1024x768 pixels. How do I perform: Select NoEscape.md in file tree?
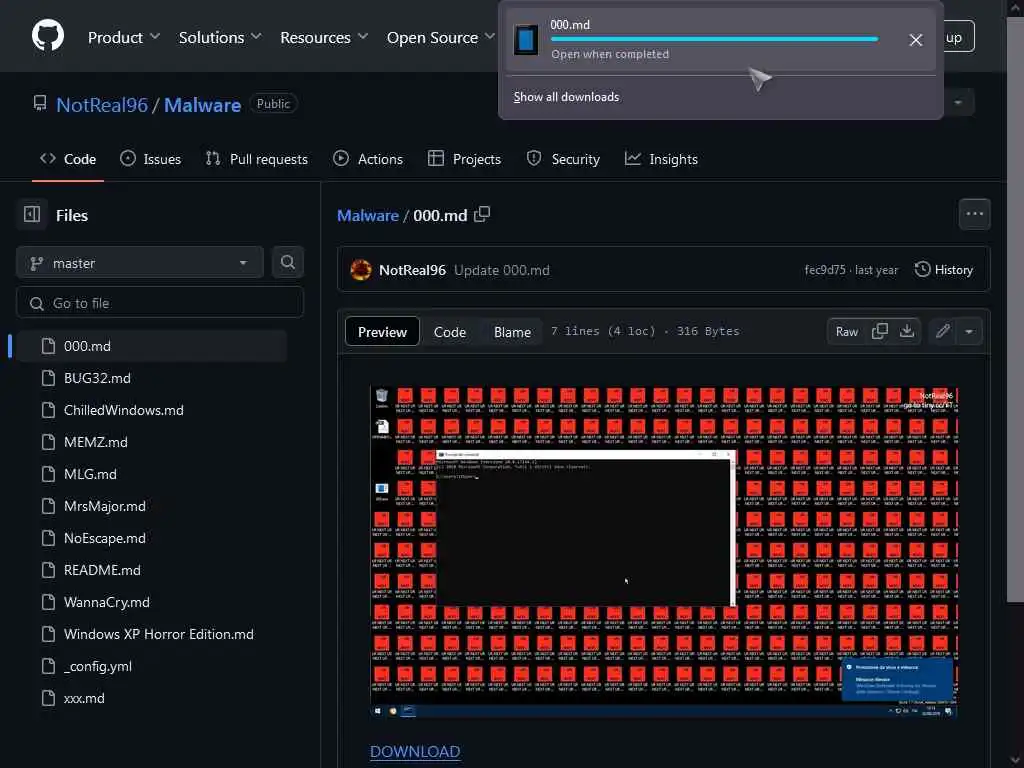(x=151, y=538)
